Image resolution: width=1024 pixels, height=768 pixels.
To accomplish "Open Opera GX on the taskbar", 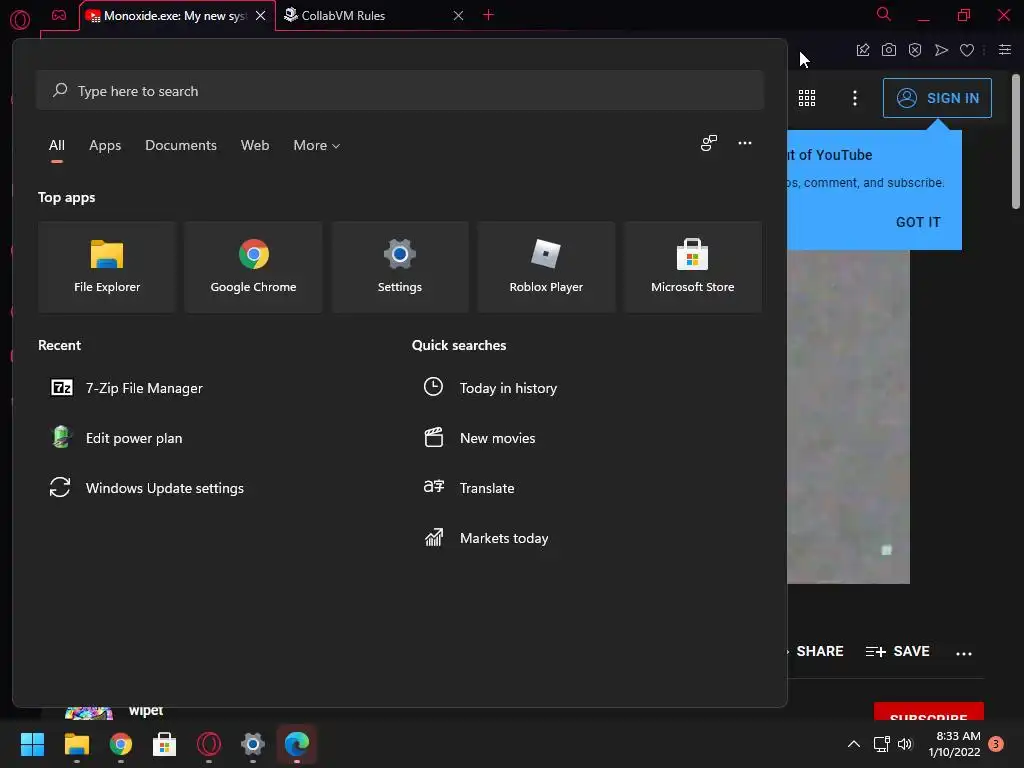I will (x=209, y=744).
